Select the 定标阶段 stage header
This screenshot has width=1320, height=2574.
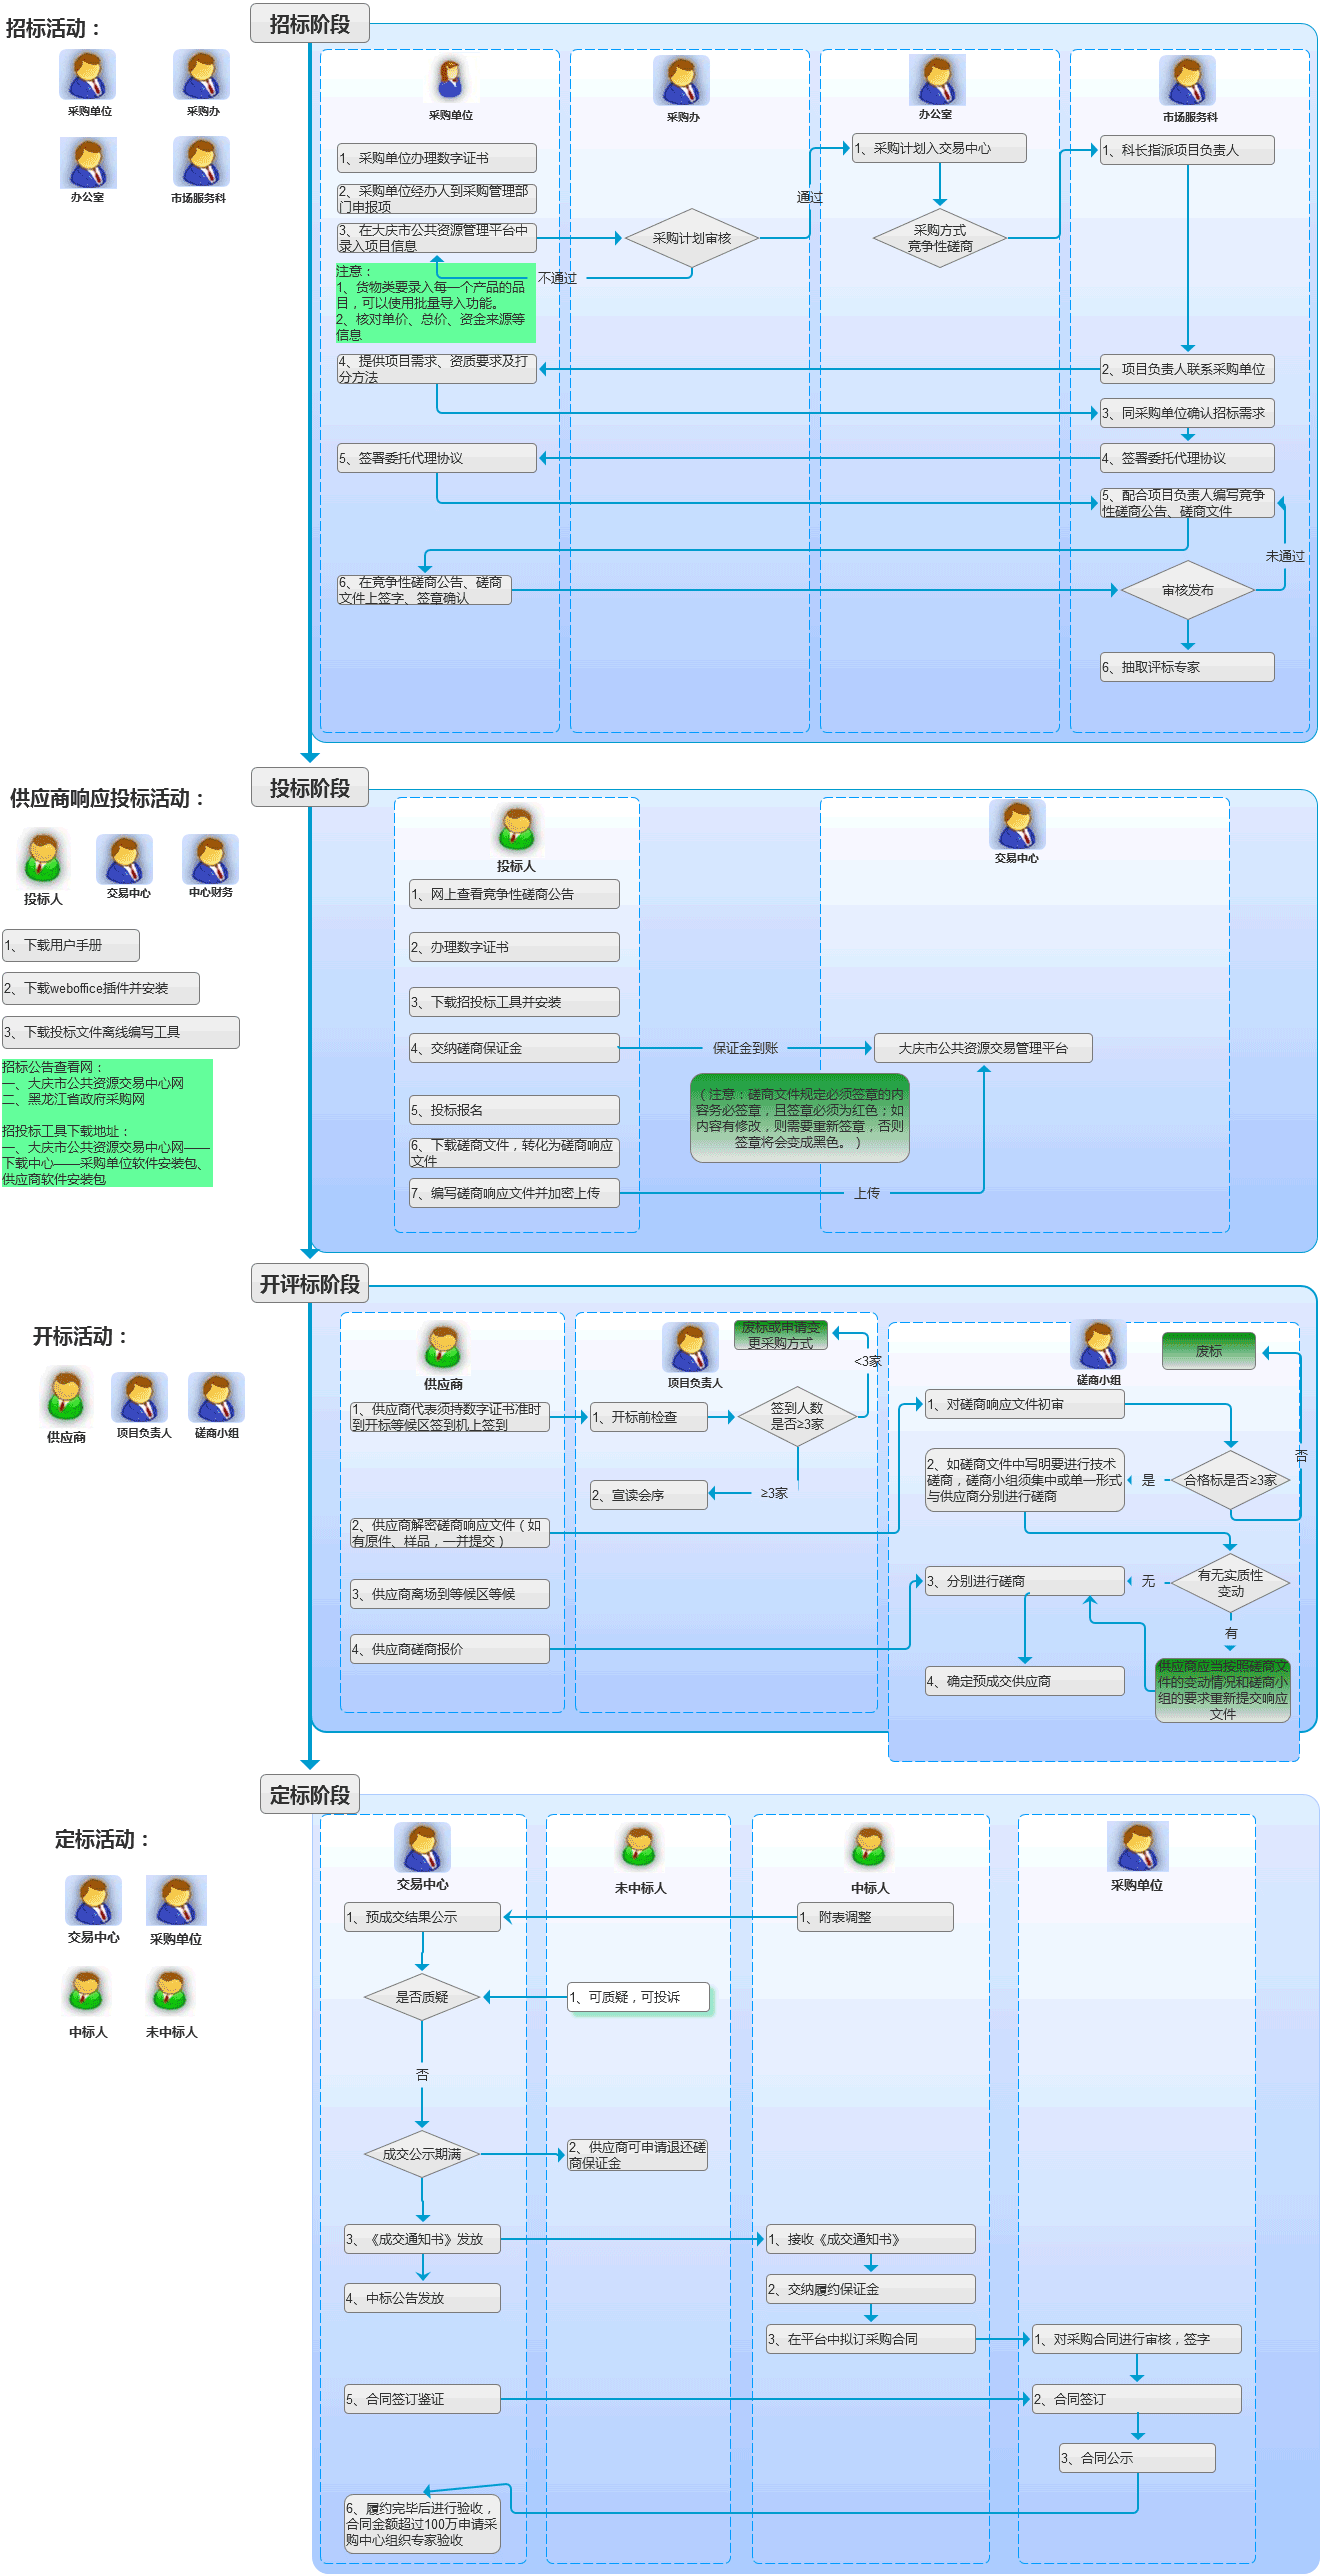tap(310, 1795)
